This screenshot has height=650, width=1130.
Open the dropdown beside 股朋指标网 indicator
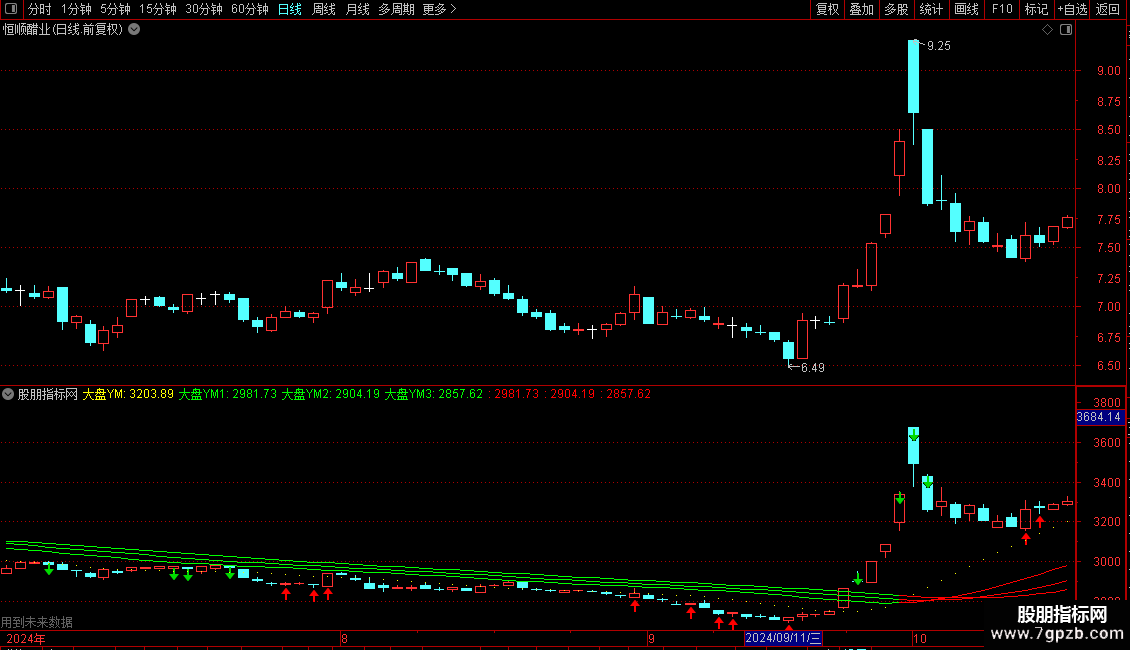tap(8, 394)
